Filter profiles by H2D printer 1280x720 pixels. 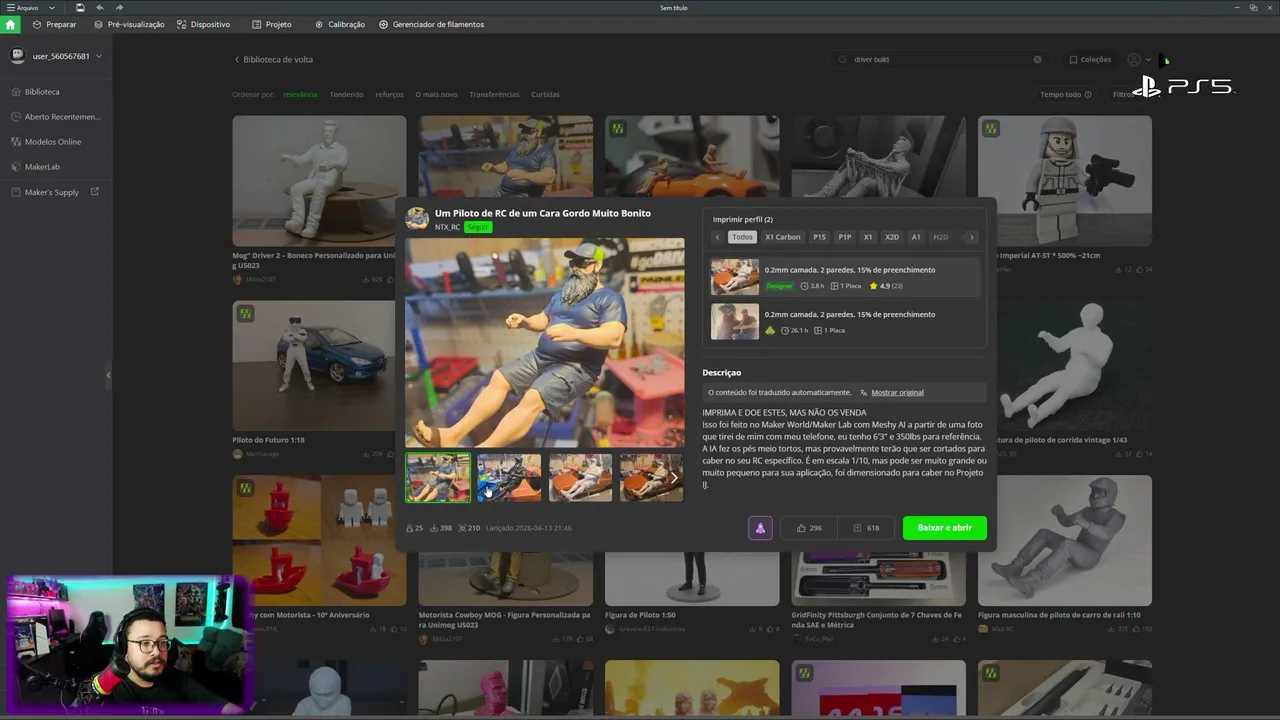click(x=940, y=237)
